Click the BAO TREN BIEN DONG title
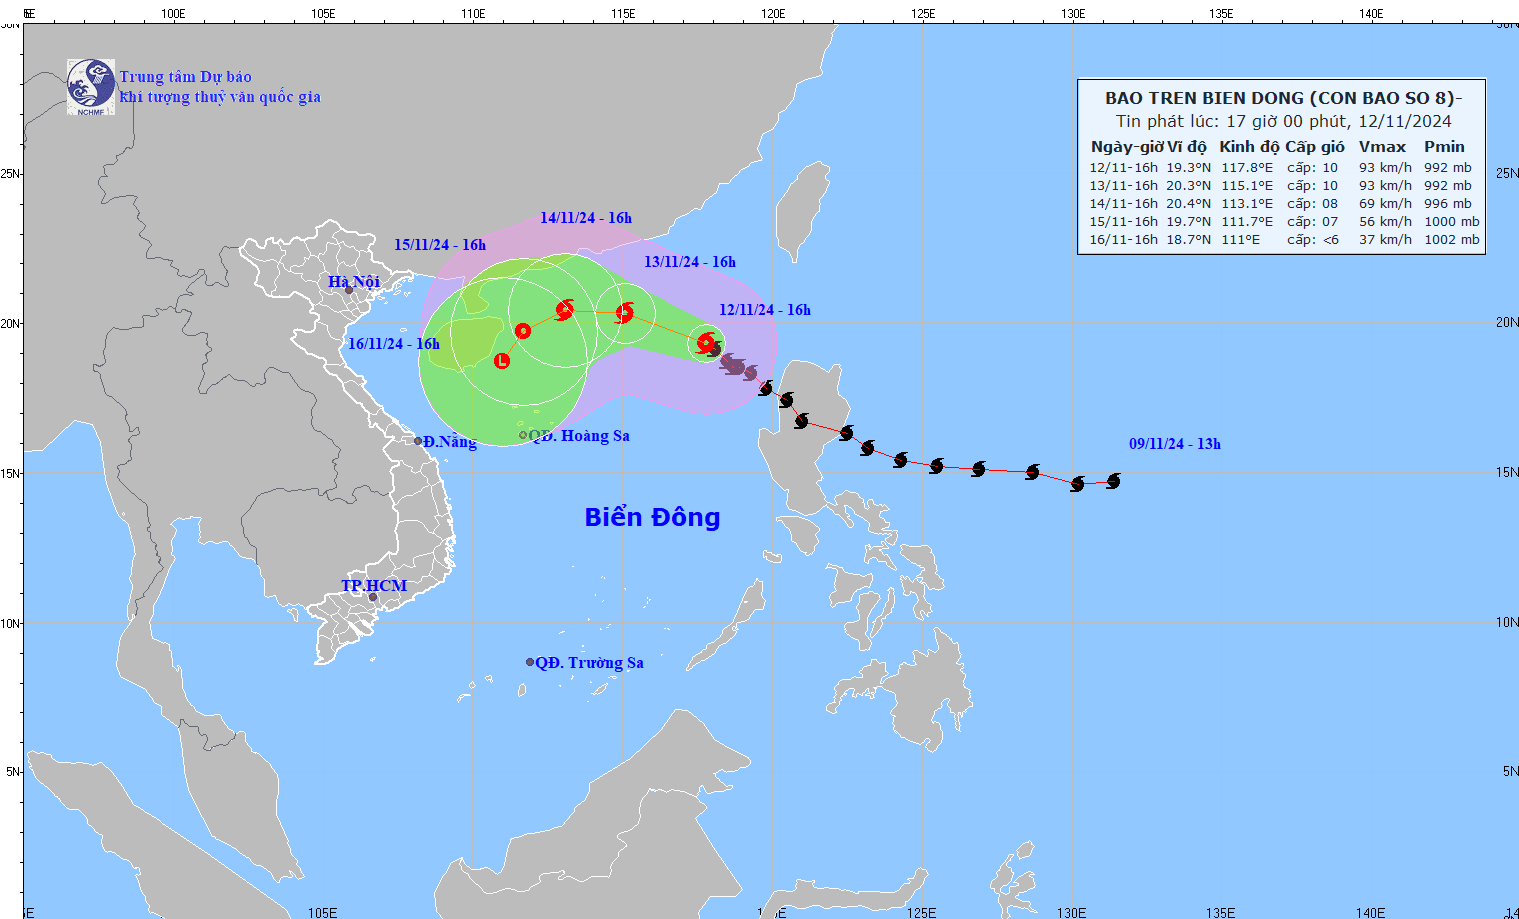 1283,98
